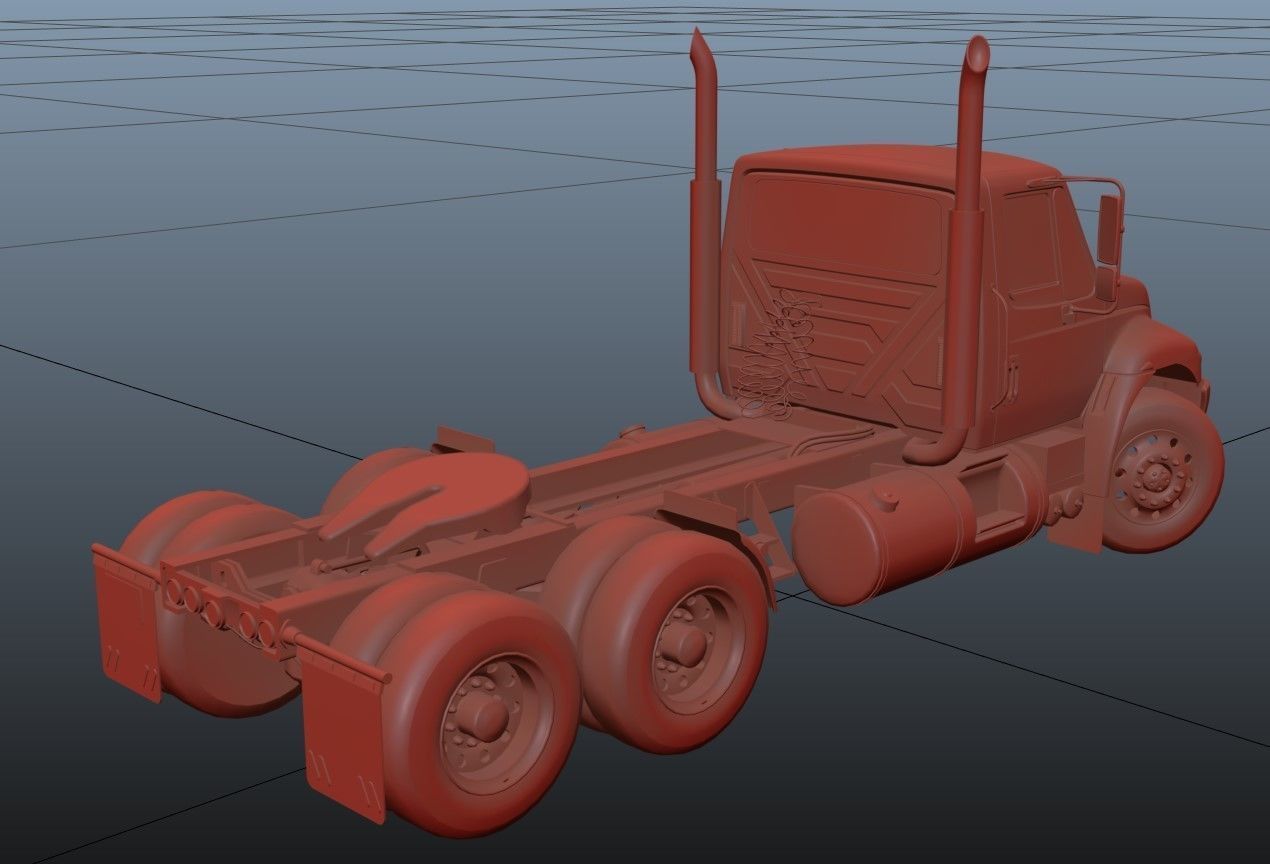Click the near-side rear mud flap
The height and width of the screenshot is (864, 1270).
343,728
